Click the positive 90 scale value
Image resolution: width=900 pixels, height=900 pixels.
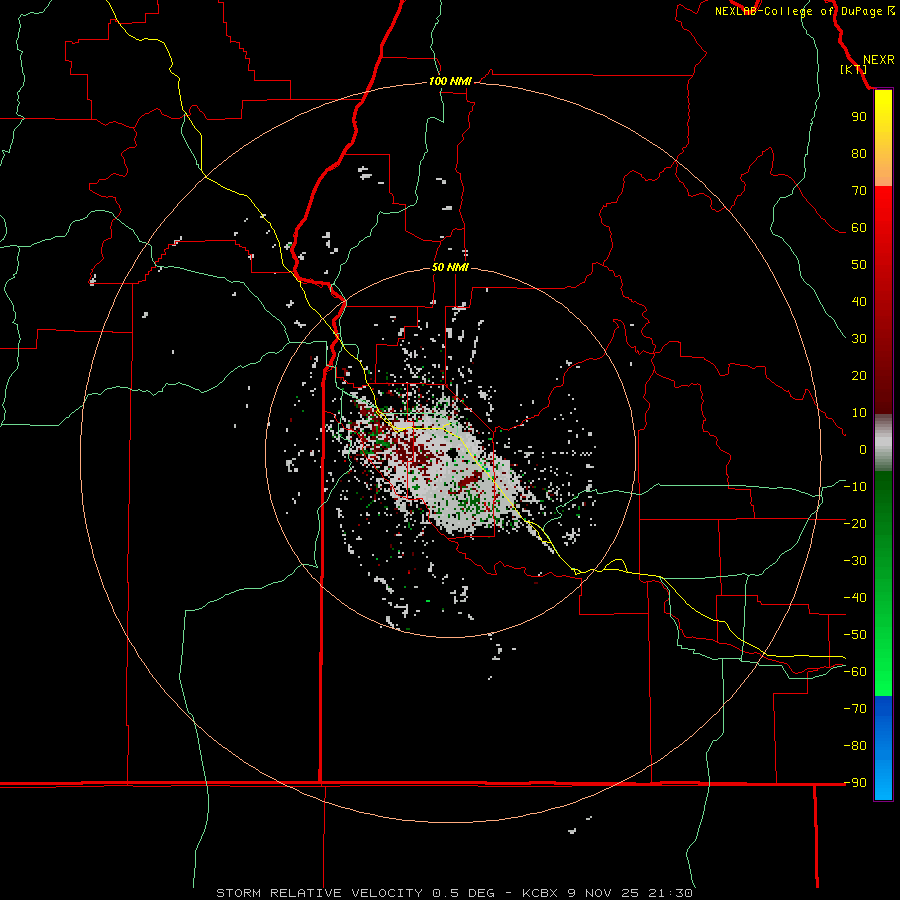point(859,117)
